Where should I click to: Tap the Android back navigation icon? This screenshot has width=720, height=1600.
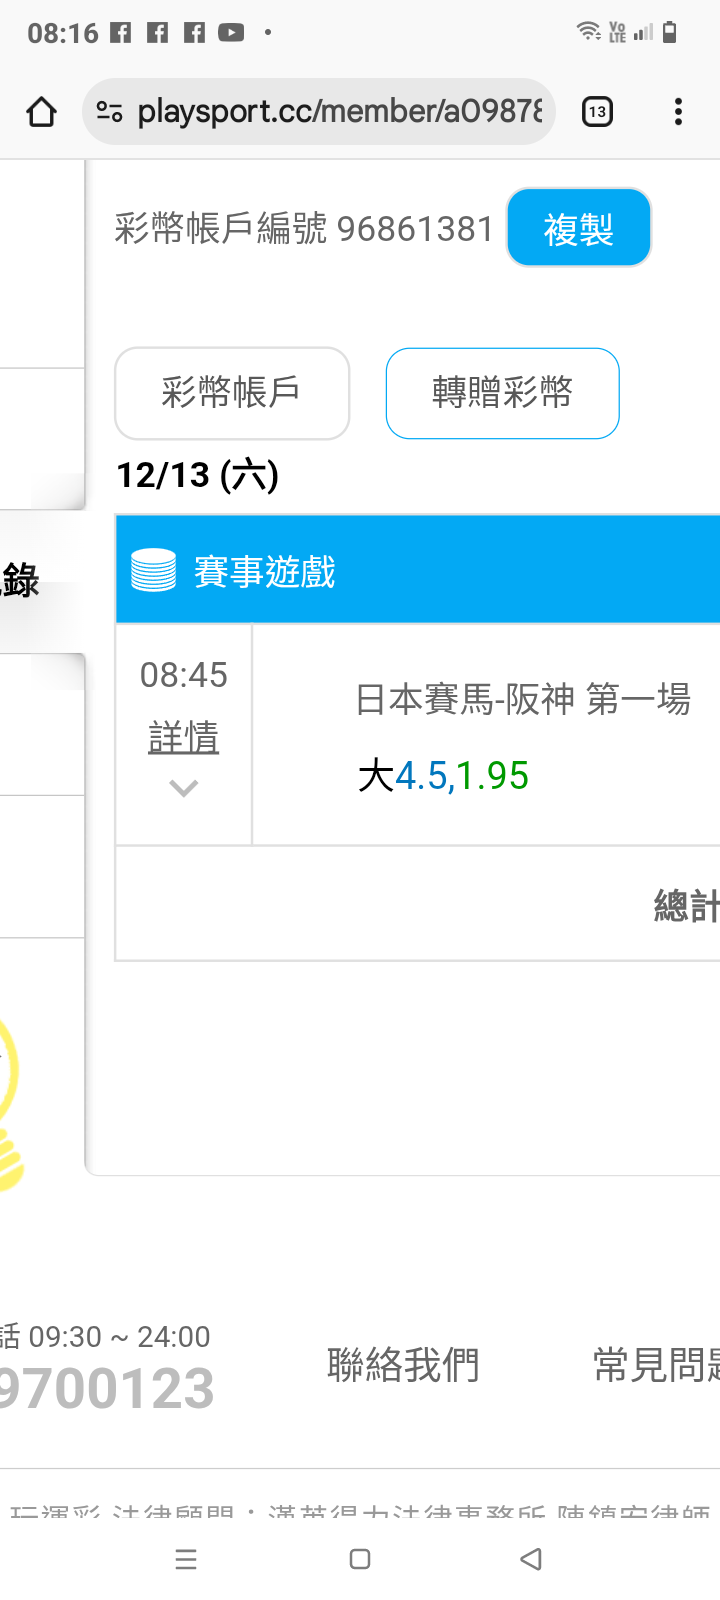531,1559
